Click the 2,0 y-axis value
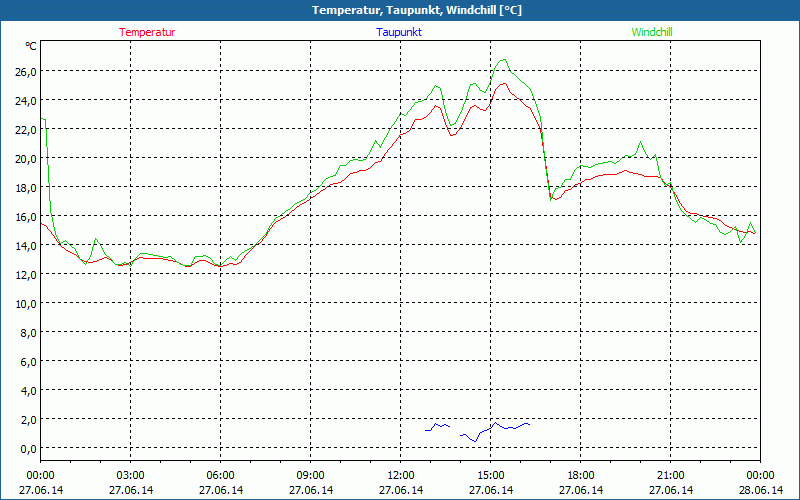 point(28,420)
